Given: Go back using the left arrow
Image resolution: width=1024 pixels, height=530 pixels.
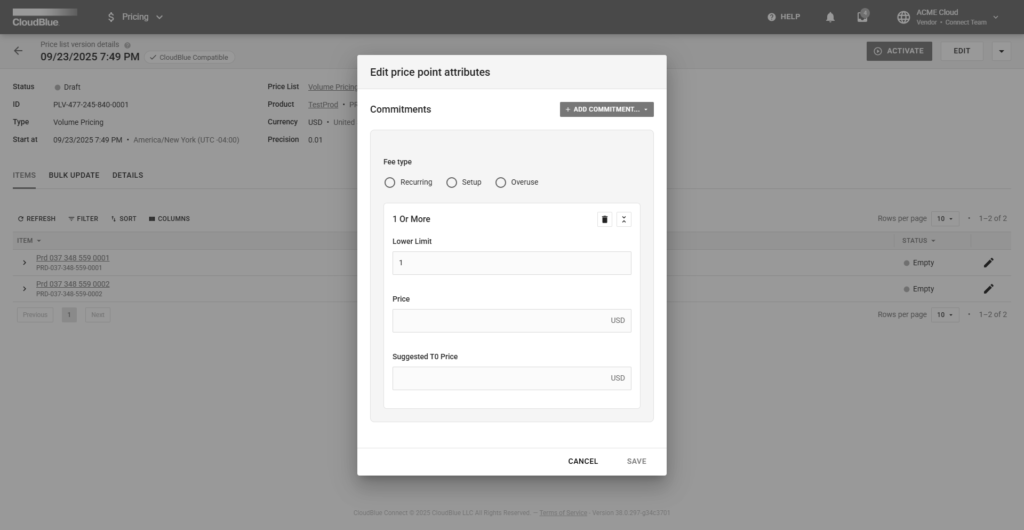Looking at the screenshot, I should (18, 51).
